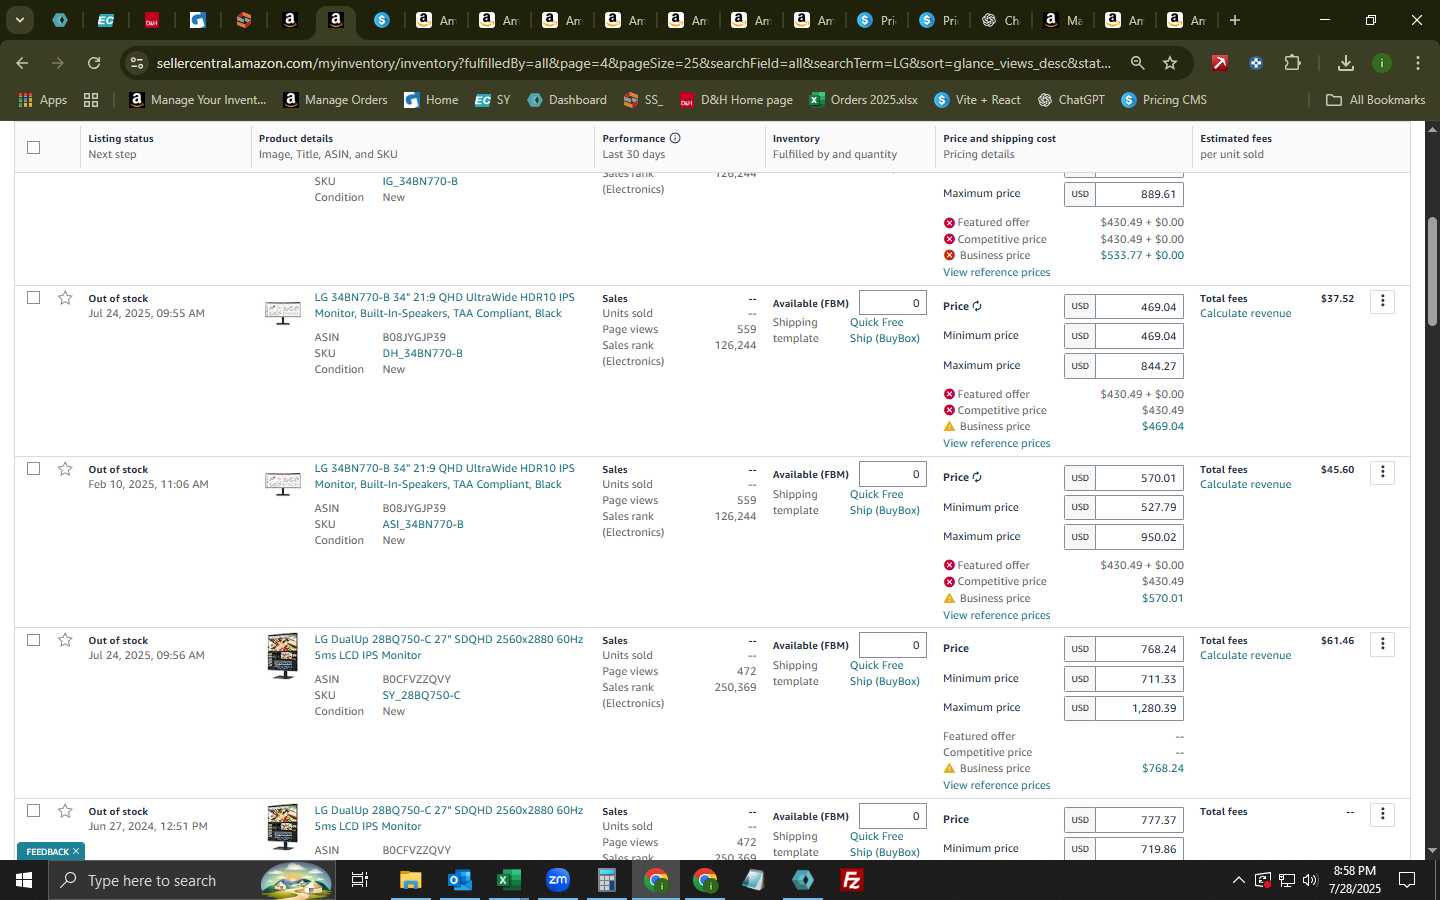Edit available quantity for DH_34BN770-B row
1440x900 pixels.
(892, 303)
